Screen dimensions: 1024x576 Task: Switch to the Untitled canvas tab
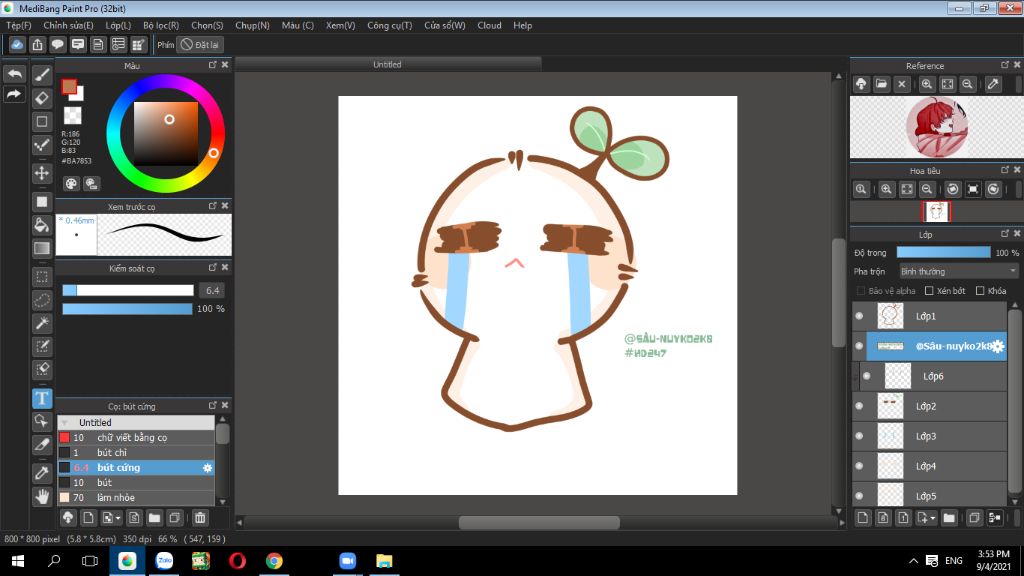(x=388, y=65)
